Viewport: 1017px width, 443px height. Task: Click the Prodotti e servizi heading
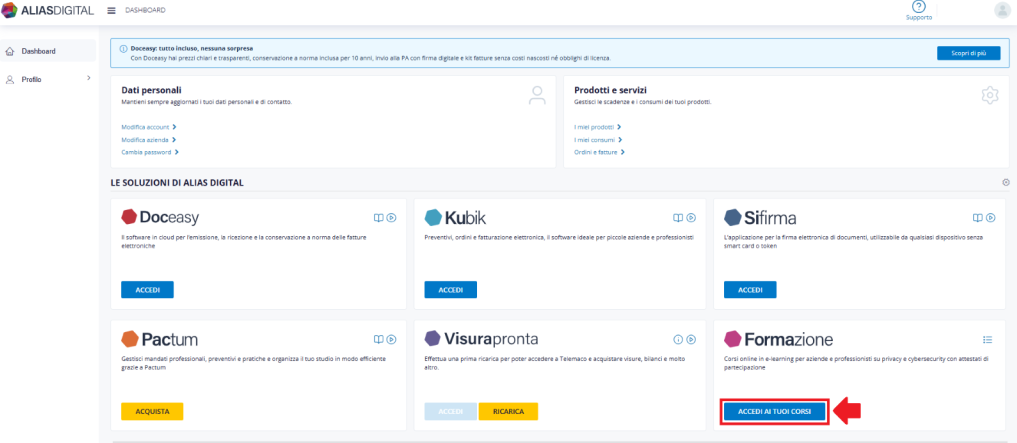[x=610, y=90]
